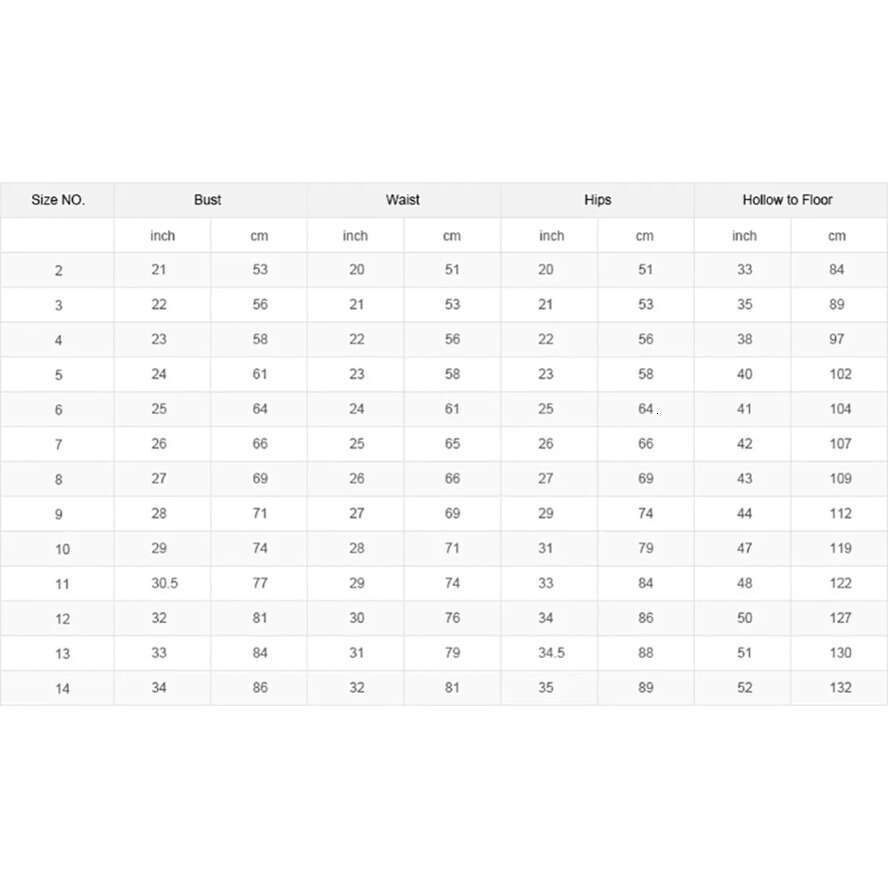Viewport: 888px width, 888px height.
Task: Click the 97 cm hollow to floor value
Action: [x=837, y=339]
